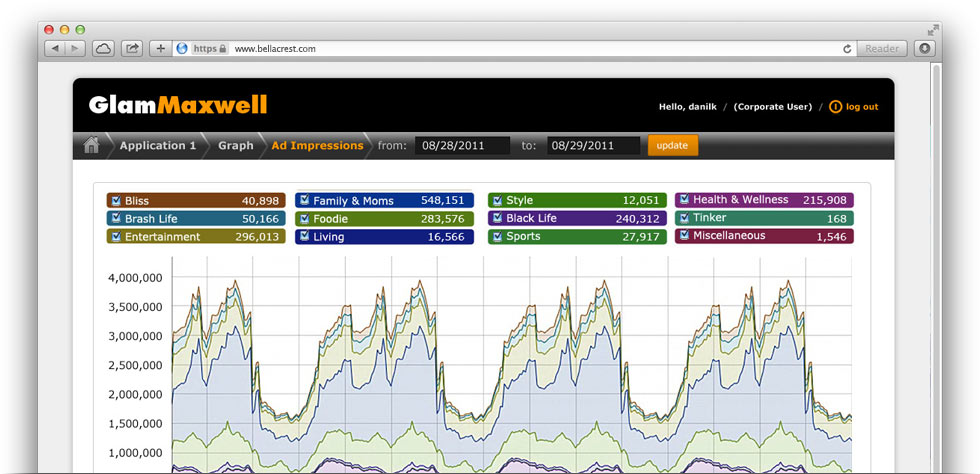Click the Living value 16,566

(x=447, y=238)
